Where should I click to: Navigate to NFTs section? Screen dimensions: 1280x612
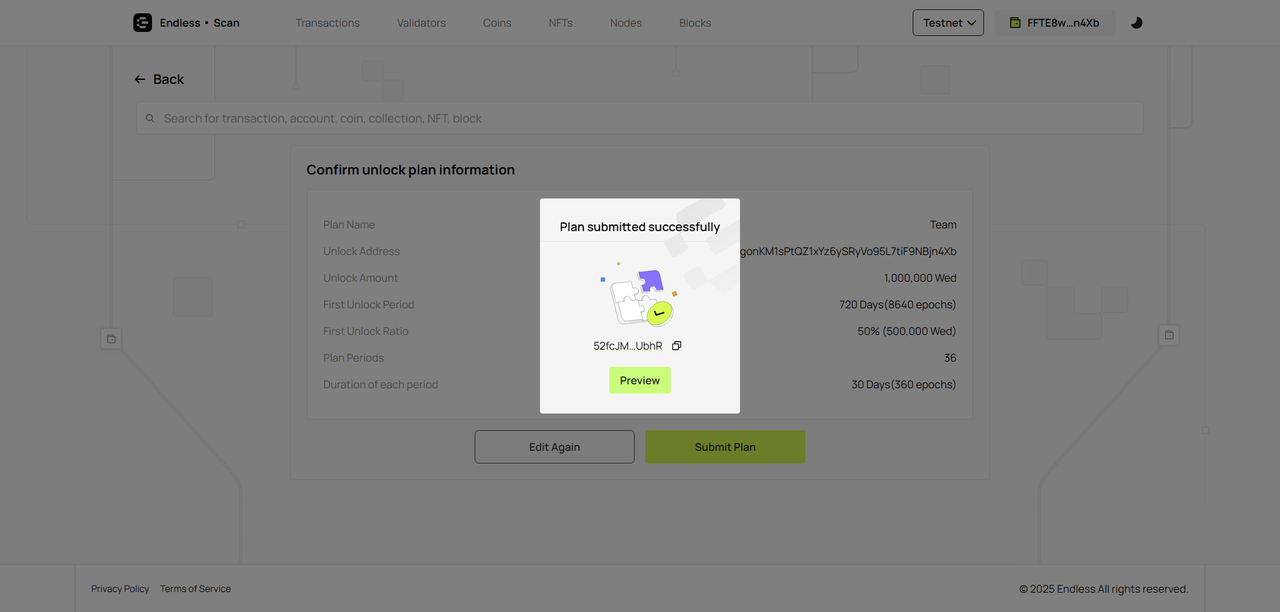tap(561, 22)
